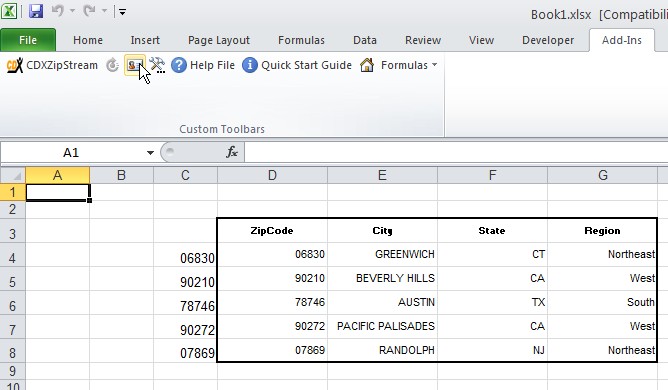This screenshot has width=668, height=390.
Task: Redo the last action
Action: 89,11
